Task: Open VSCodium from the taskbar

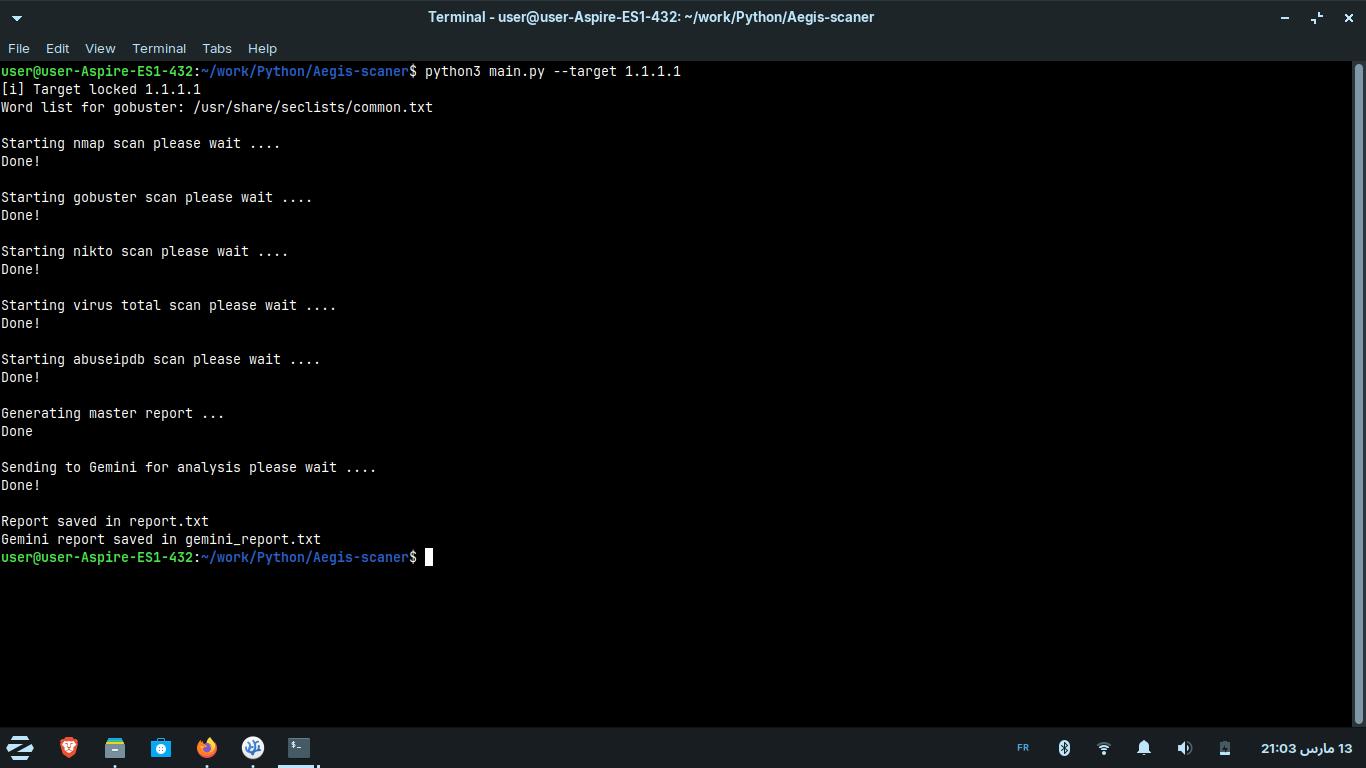Action: click(x=253, y=747)
